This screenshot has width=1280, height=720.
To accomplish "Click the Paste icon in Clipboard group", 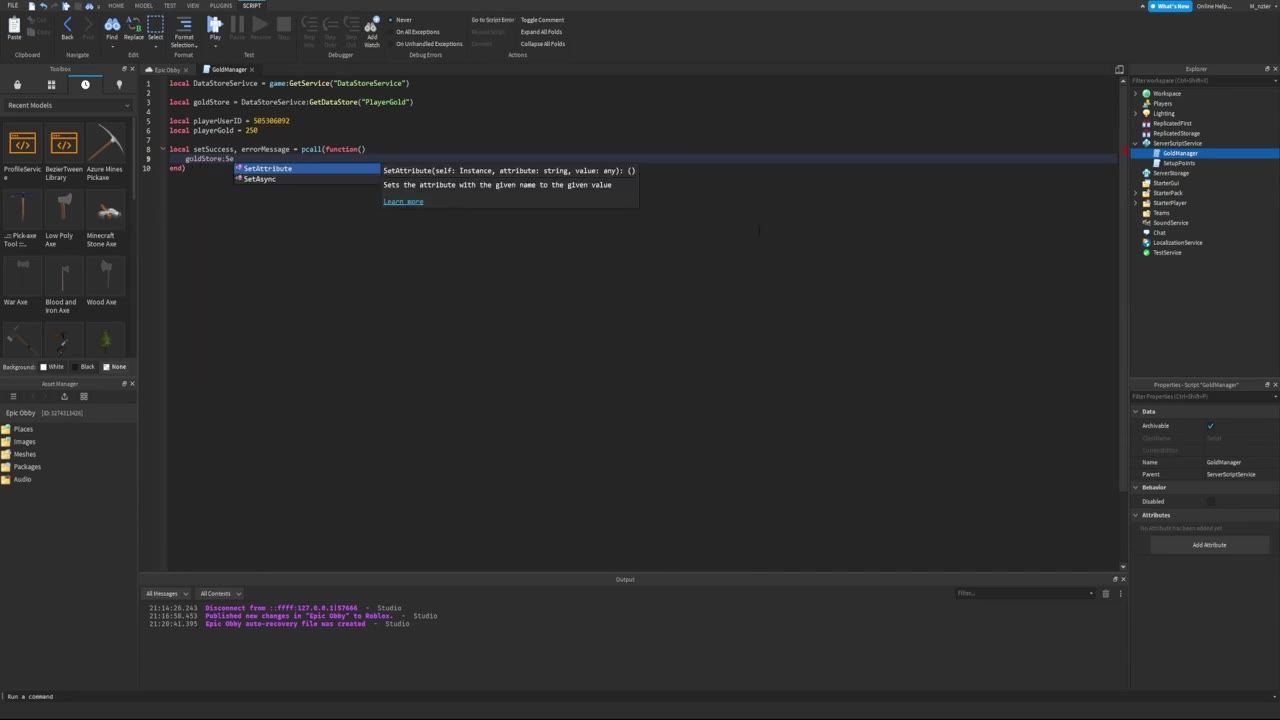I will tap(14, 24).
